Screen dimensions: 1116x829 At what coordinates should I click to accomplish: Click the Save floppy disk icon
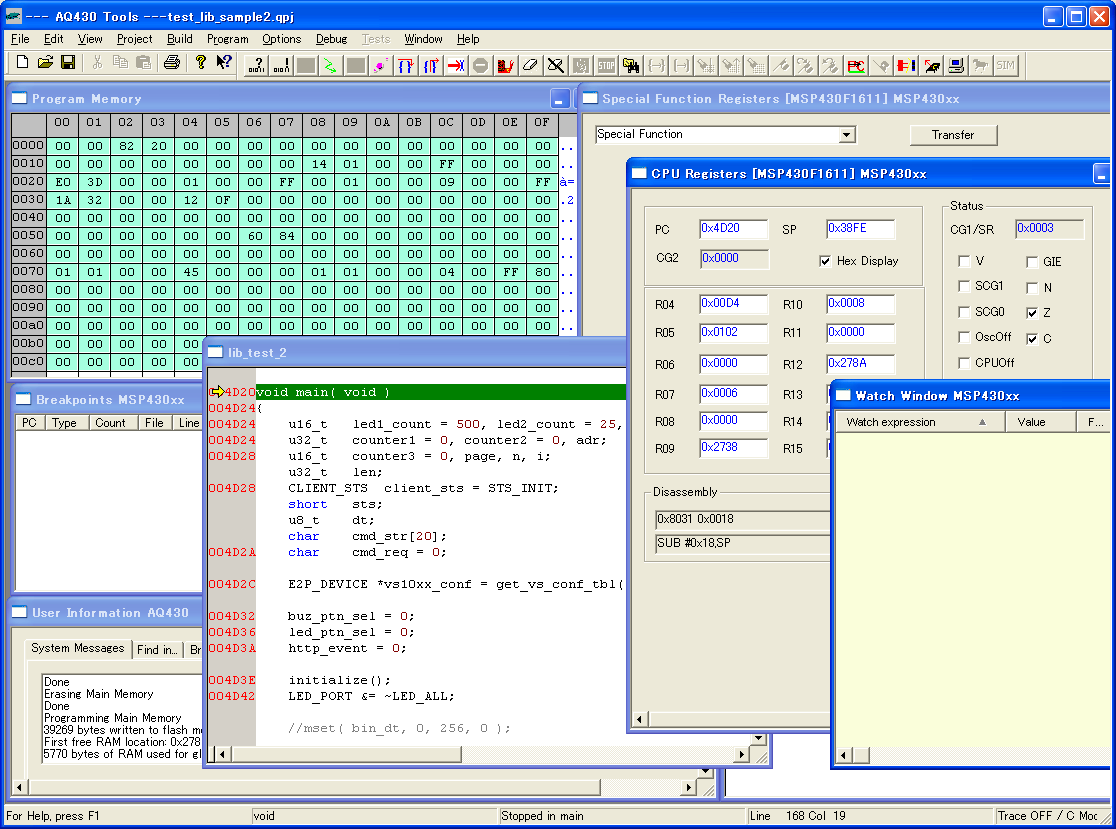(x=68, y=63)
